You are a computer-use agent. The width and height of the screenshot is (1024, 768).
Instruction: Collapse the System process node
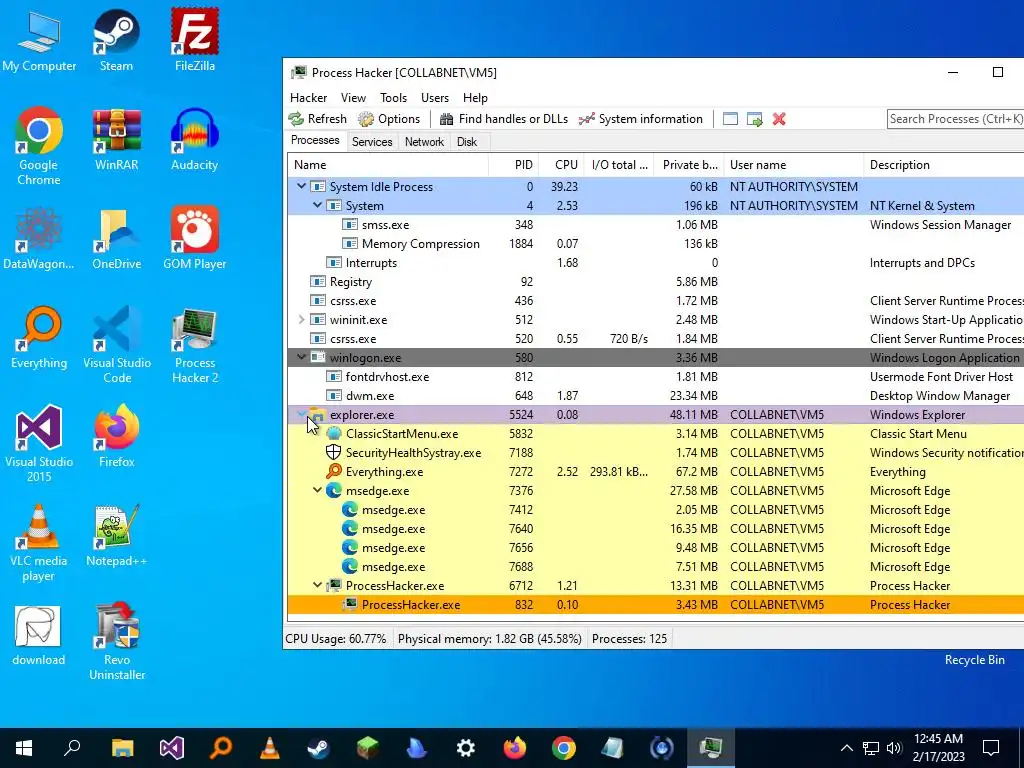click(317, 205)
